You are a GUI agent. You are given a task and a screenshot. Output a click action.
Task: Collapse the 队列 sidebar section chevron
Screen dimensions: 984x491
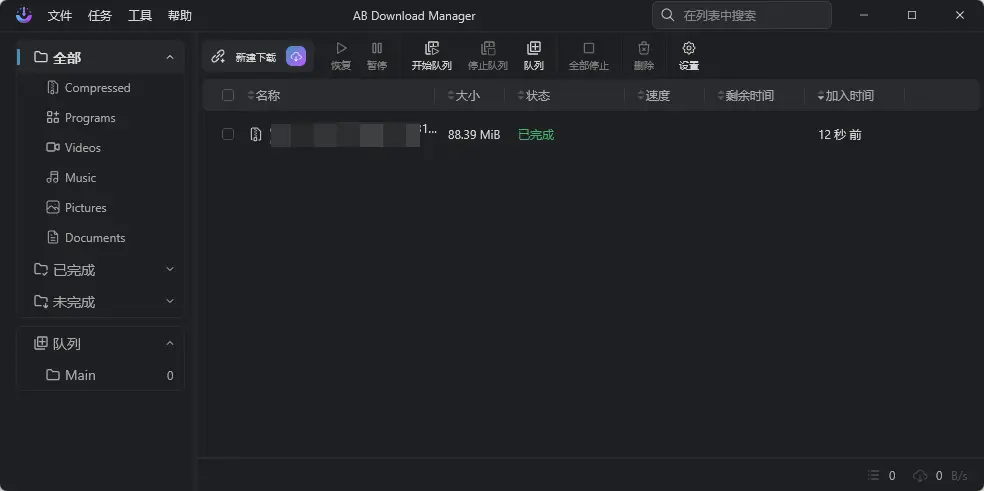click(x=169, y=343)
